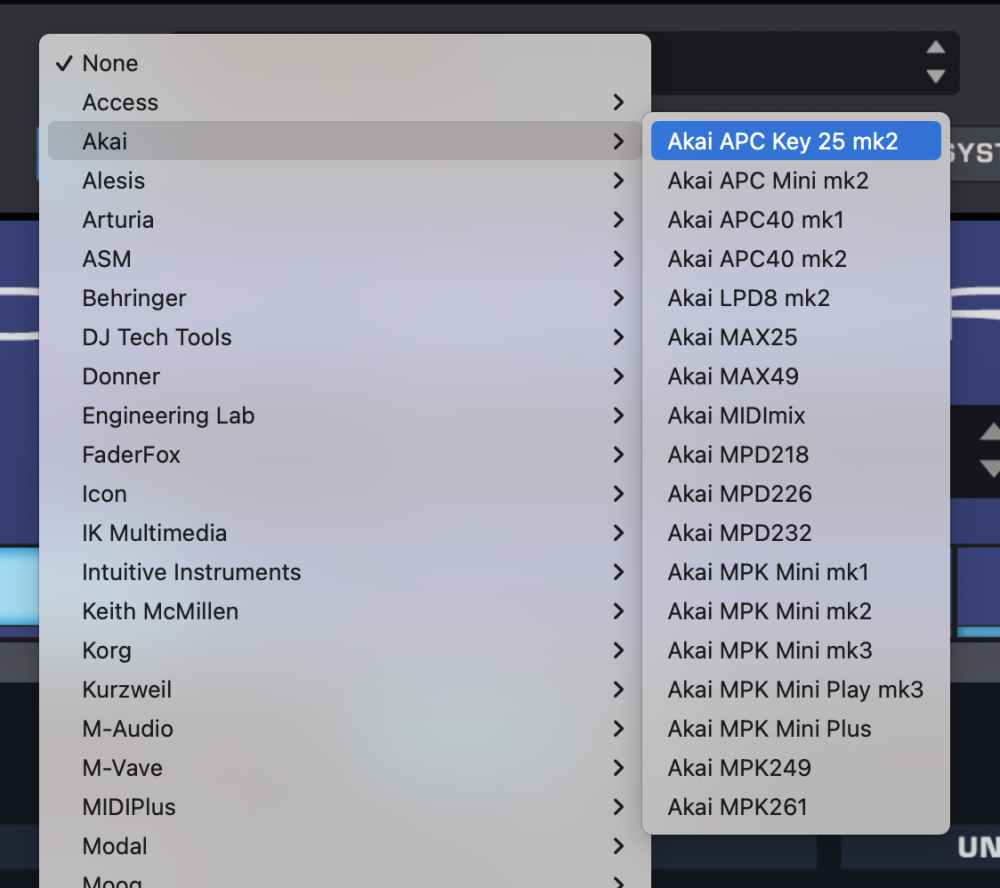Open the Donner submenu
Image resolution: width=1000 pixels, height=888 pixels.
pyautogui.click(x=344, y=376)
